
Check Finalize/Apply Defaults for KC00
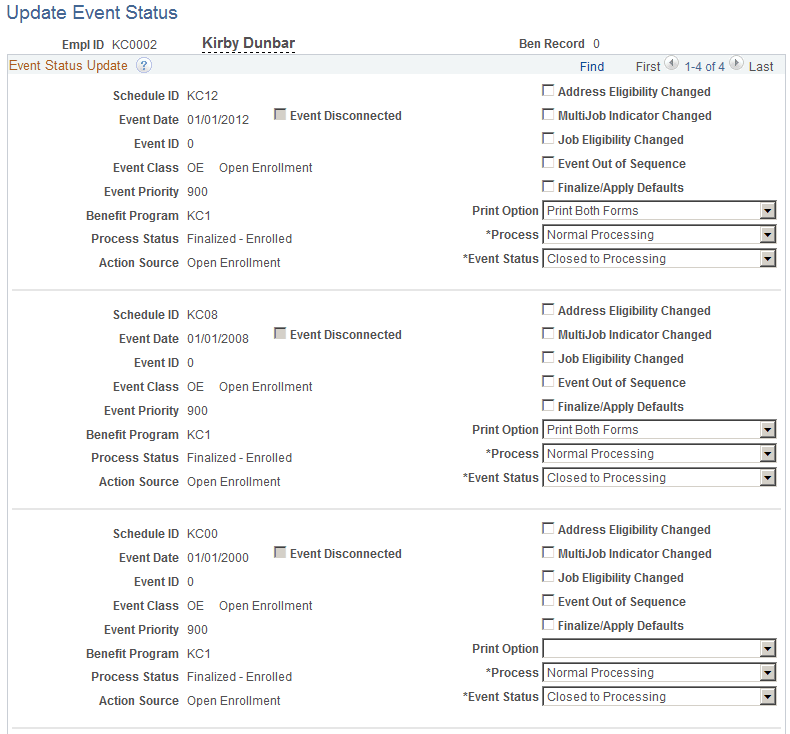point(548,624)
